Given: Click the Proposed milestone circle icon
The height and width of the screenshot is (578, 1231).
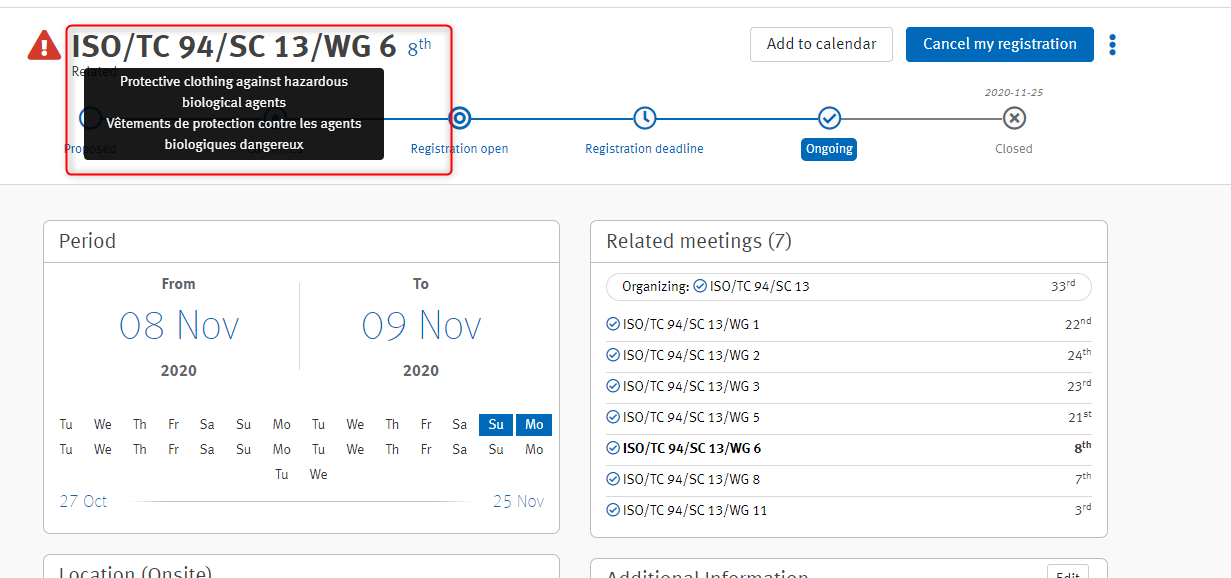Looking at the screenshot, I should coord(90,117).
